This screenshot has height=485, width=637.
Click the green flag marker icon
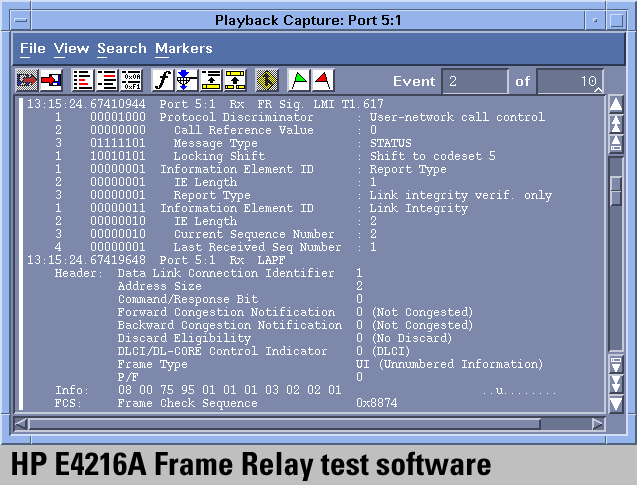[299, 80]
